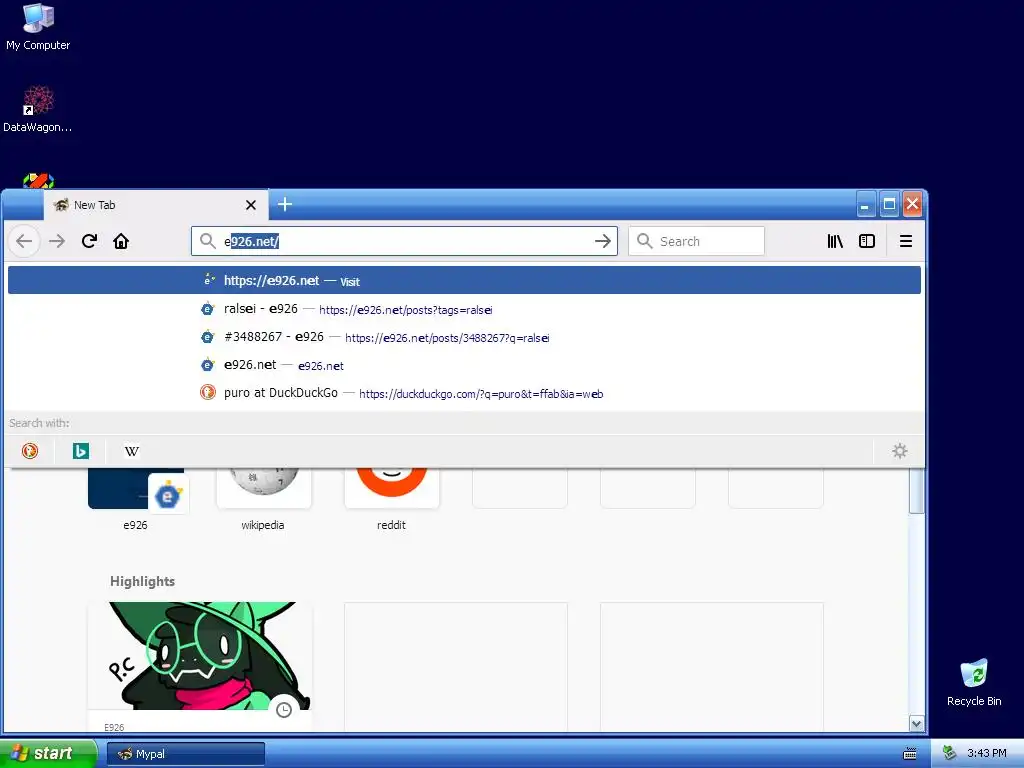
Task: Select the https://e926.net Visit suggestion
Action: point(464,280)
